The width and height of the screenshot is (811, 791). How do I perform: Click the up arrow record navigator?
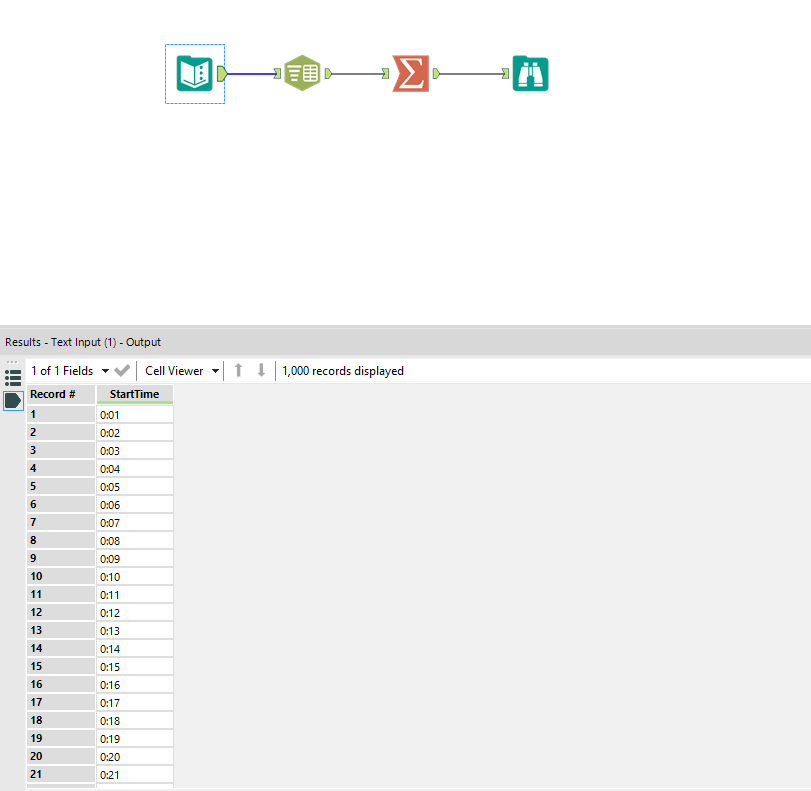[240, 371]
